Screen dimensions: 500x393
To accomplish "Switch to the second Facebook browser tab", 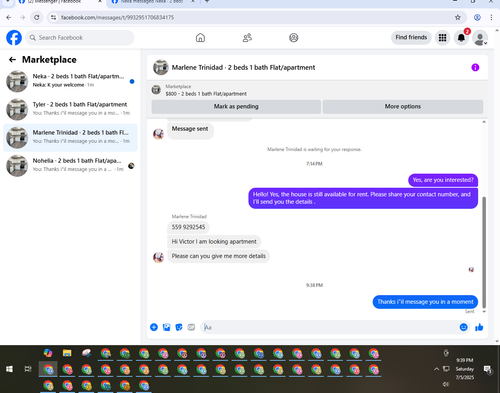I will pos(152,2).
